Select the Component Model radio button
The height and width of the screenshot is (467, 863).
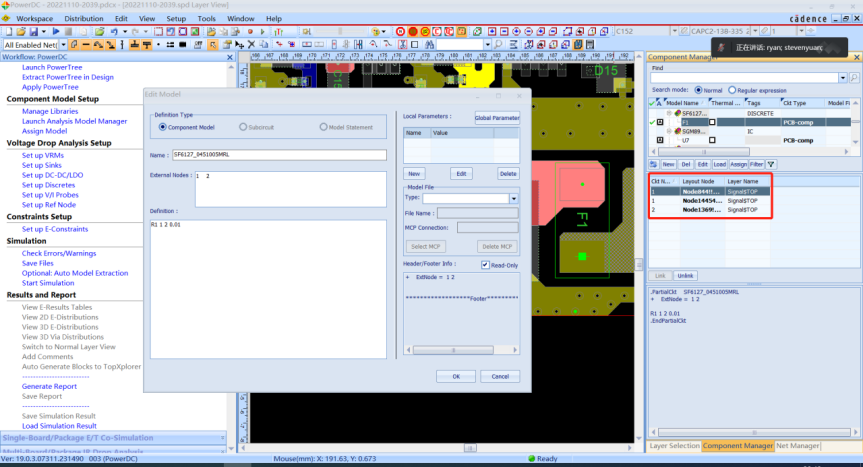162,127
